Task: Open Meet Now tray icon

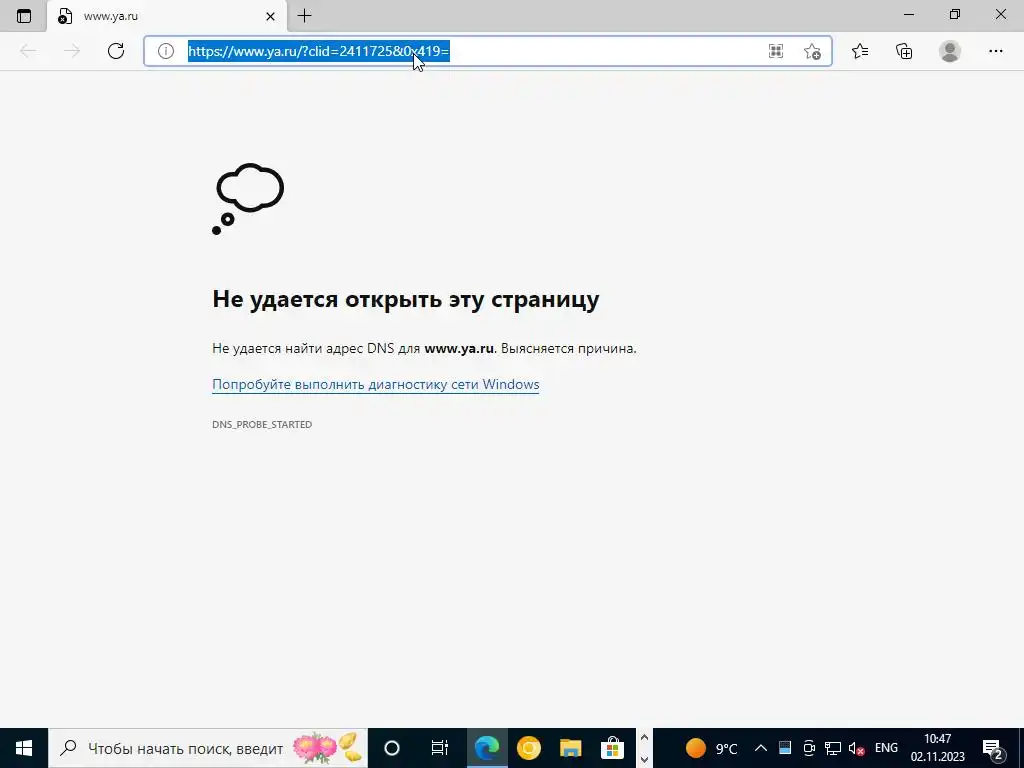Action: [x=809, y=748]
